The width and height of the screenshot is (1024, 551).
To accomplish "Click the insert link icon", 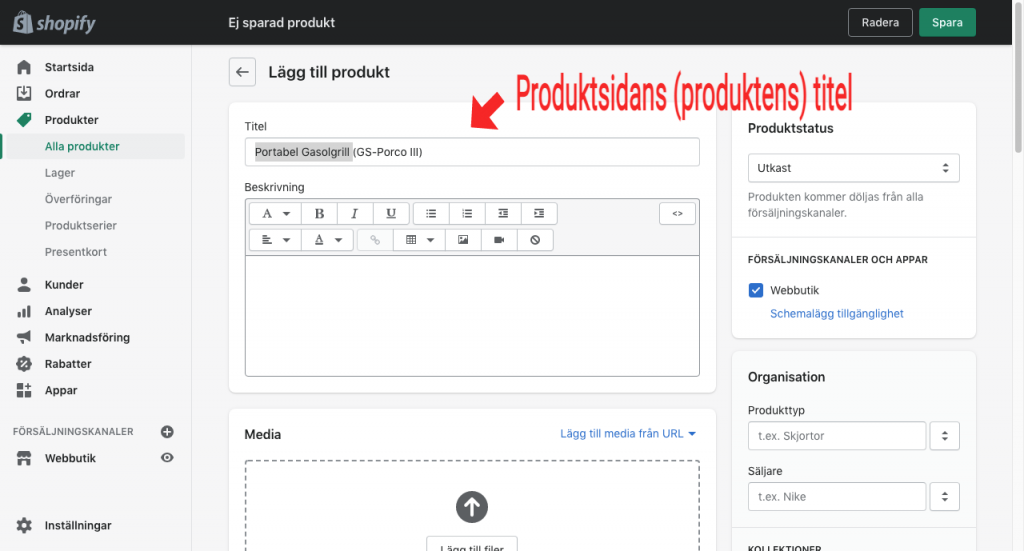I will coord(375,240).
